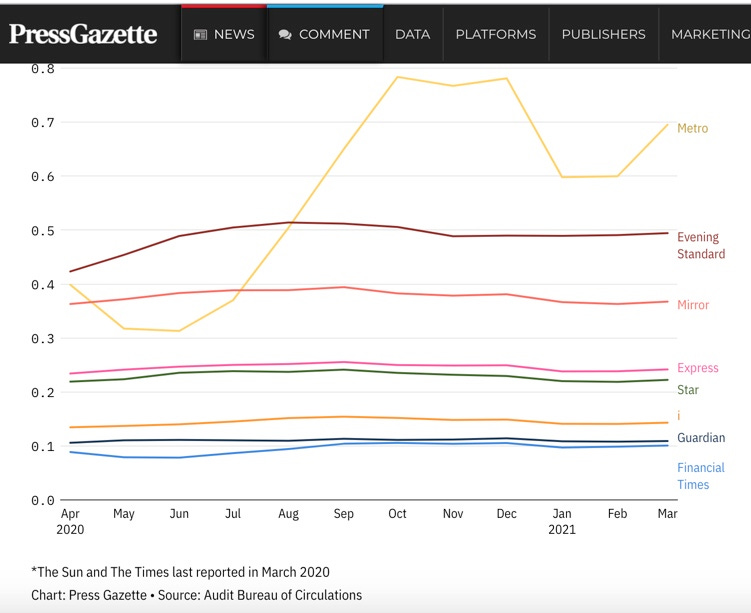The width and height of the screenshot is (751, 613).
Task: Click the Apr 2020 axis label
Action: pyautogui.click(x=70, y=522)
